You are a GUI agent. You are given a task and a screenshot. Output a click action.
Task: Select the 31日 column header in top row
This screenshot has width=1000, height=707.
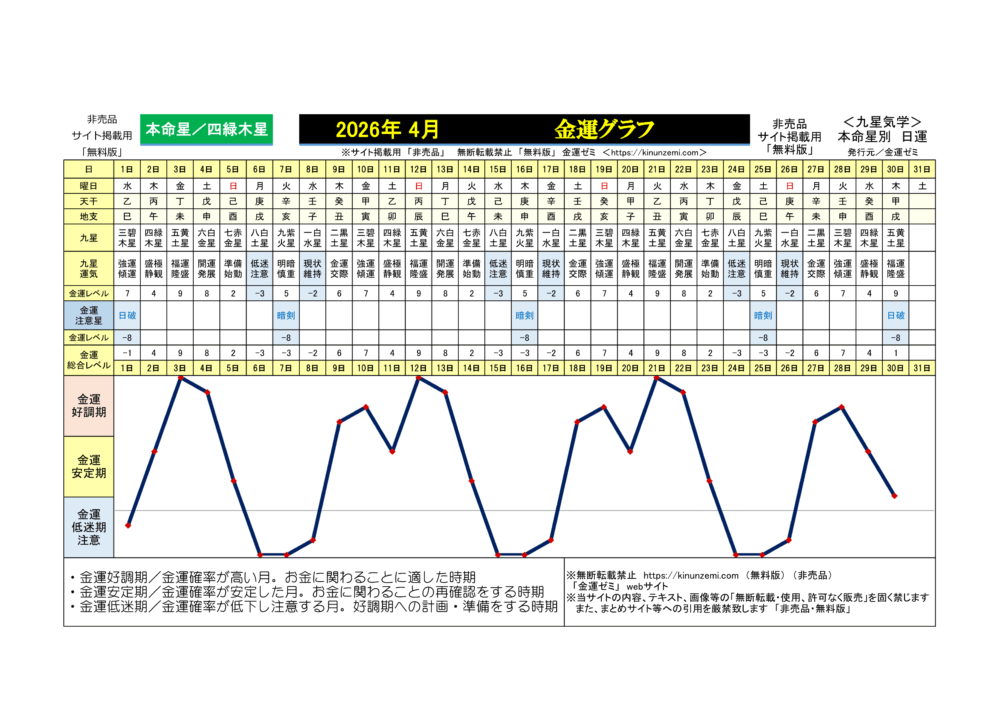[x=921, y=170]
